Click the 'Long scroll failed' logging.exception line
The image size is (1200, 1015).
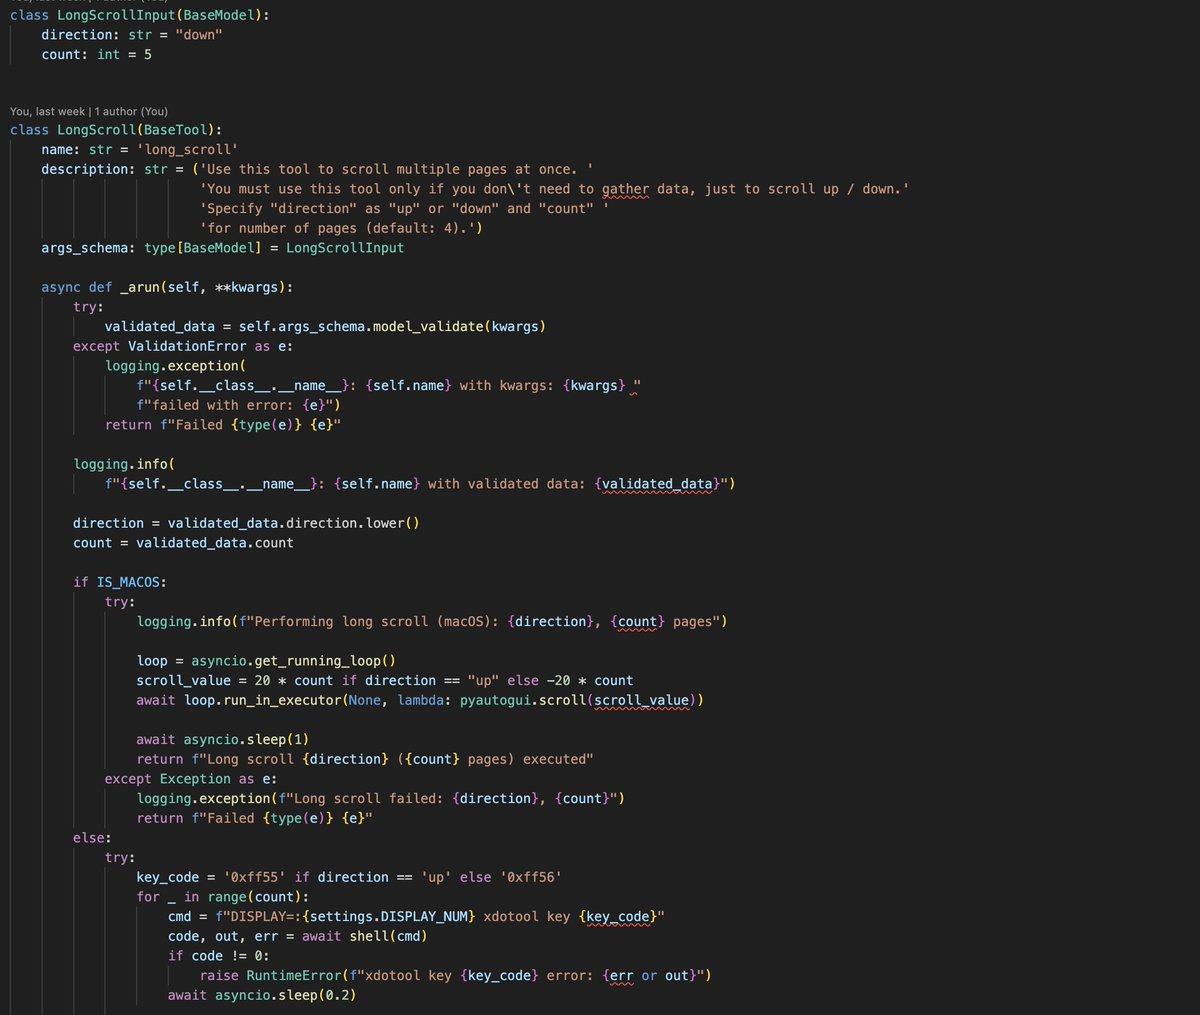(381, 798)
